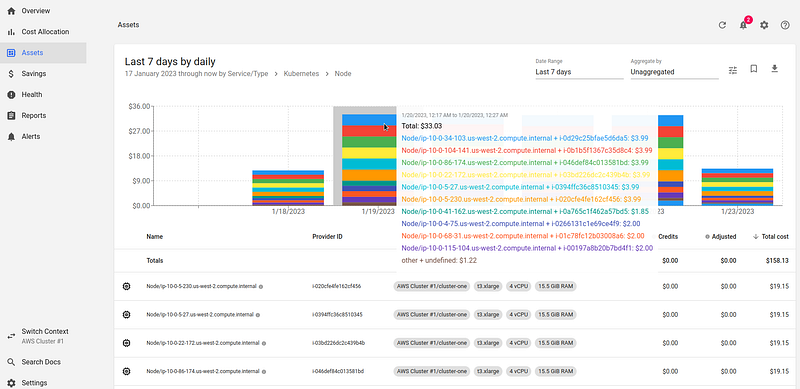This screenshot has width=800, height=389.
Task: Click provider ID i-046def84c013581bd
Action: (x=338, y=371)
